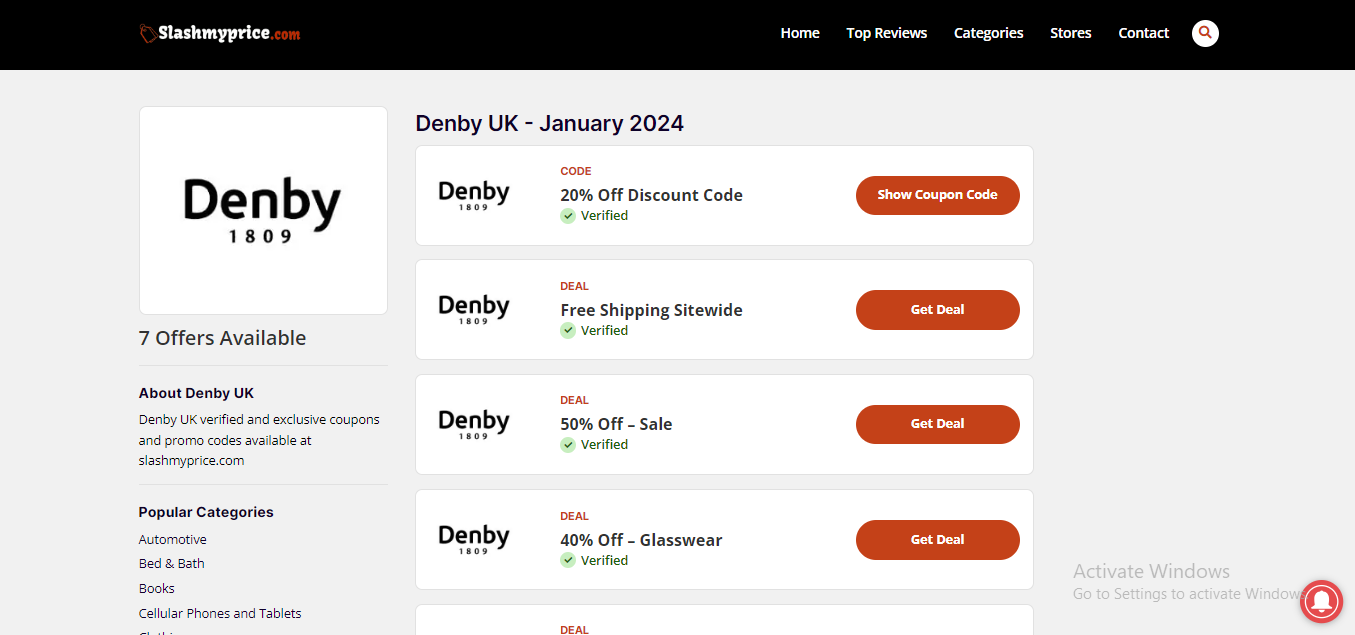Click Denby logo on 20% Off offer

(x=474, y=195)
